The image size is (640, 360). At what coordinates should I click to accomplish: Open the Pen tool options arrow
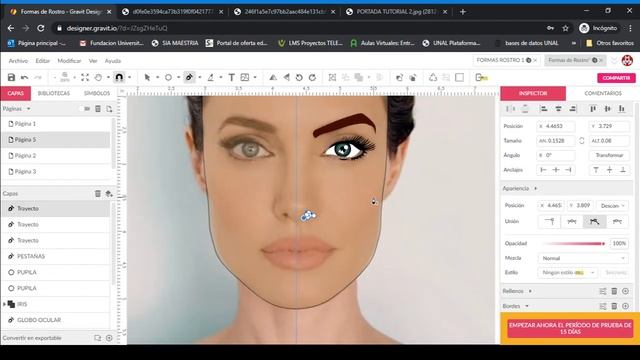(200, 78)
